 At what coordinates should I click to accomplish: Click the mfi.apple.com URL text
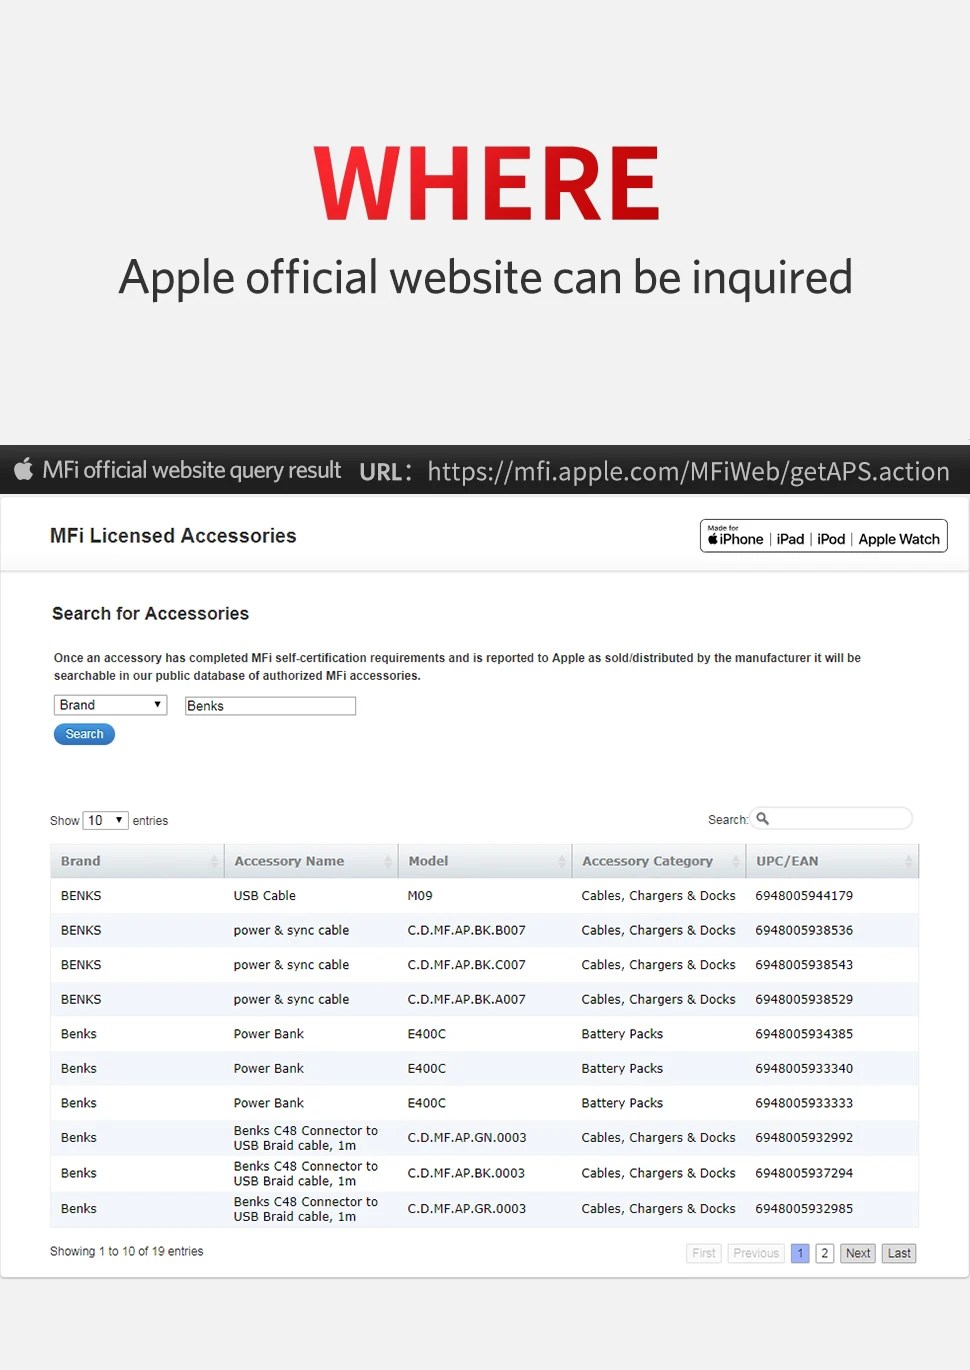688,471
